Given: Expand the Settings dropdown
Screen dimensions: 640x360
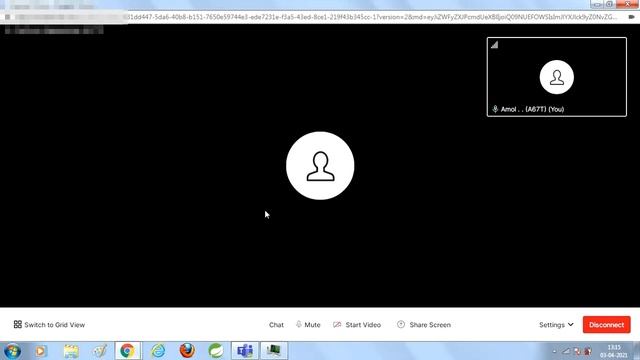Looking at the screenshot, I should click(556, 325).
